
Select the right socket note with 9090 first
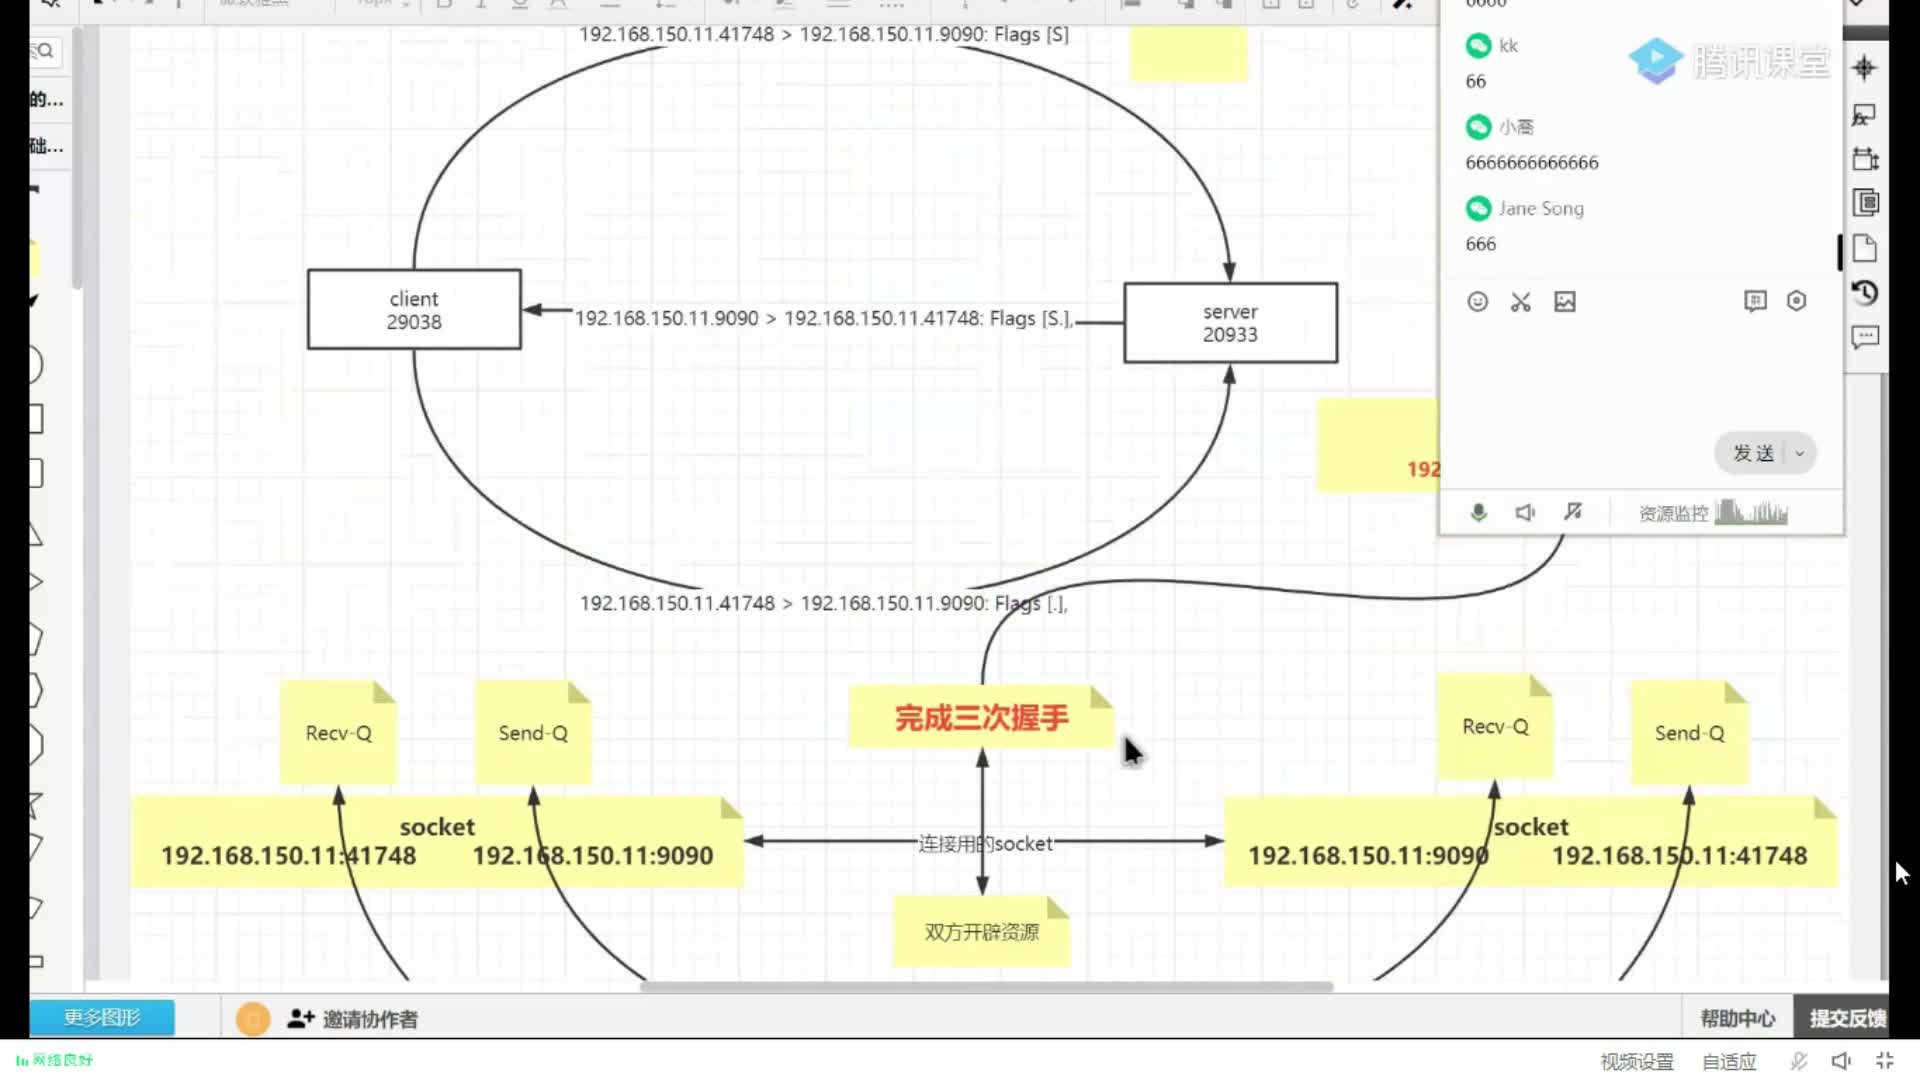(x=1530, y=842)
